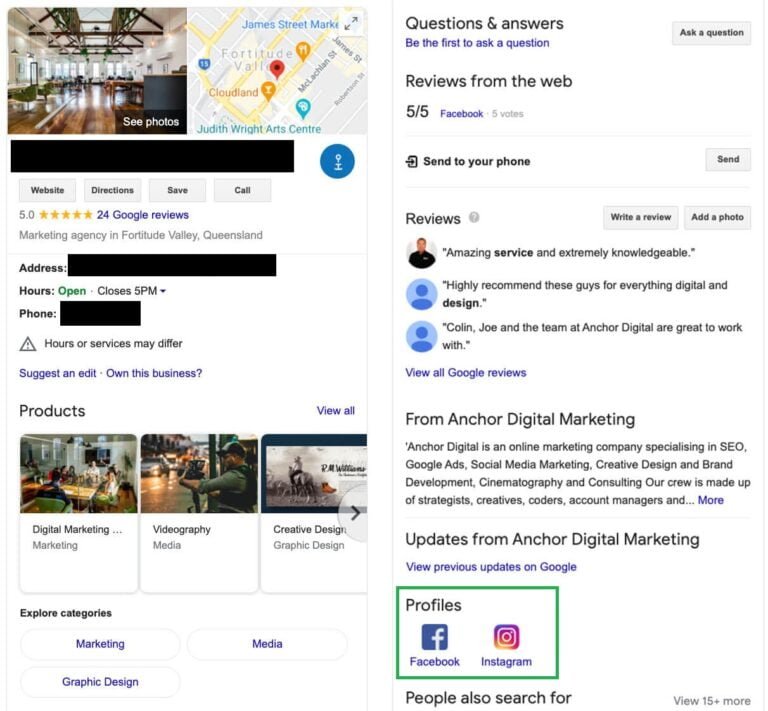
Task: Select the Graphic Design category chip
Action: click(100, 682)
